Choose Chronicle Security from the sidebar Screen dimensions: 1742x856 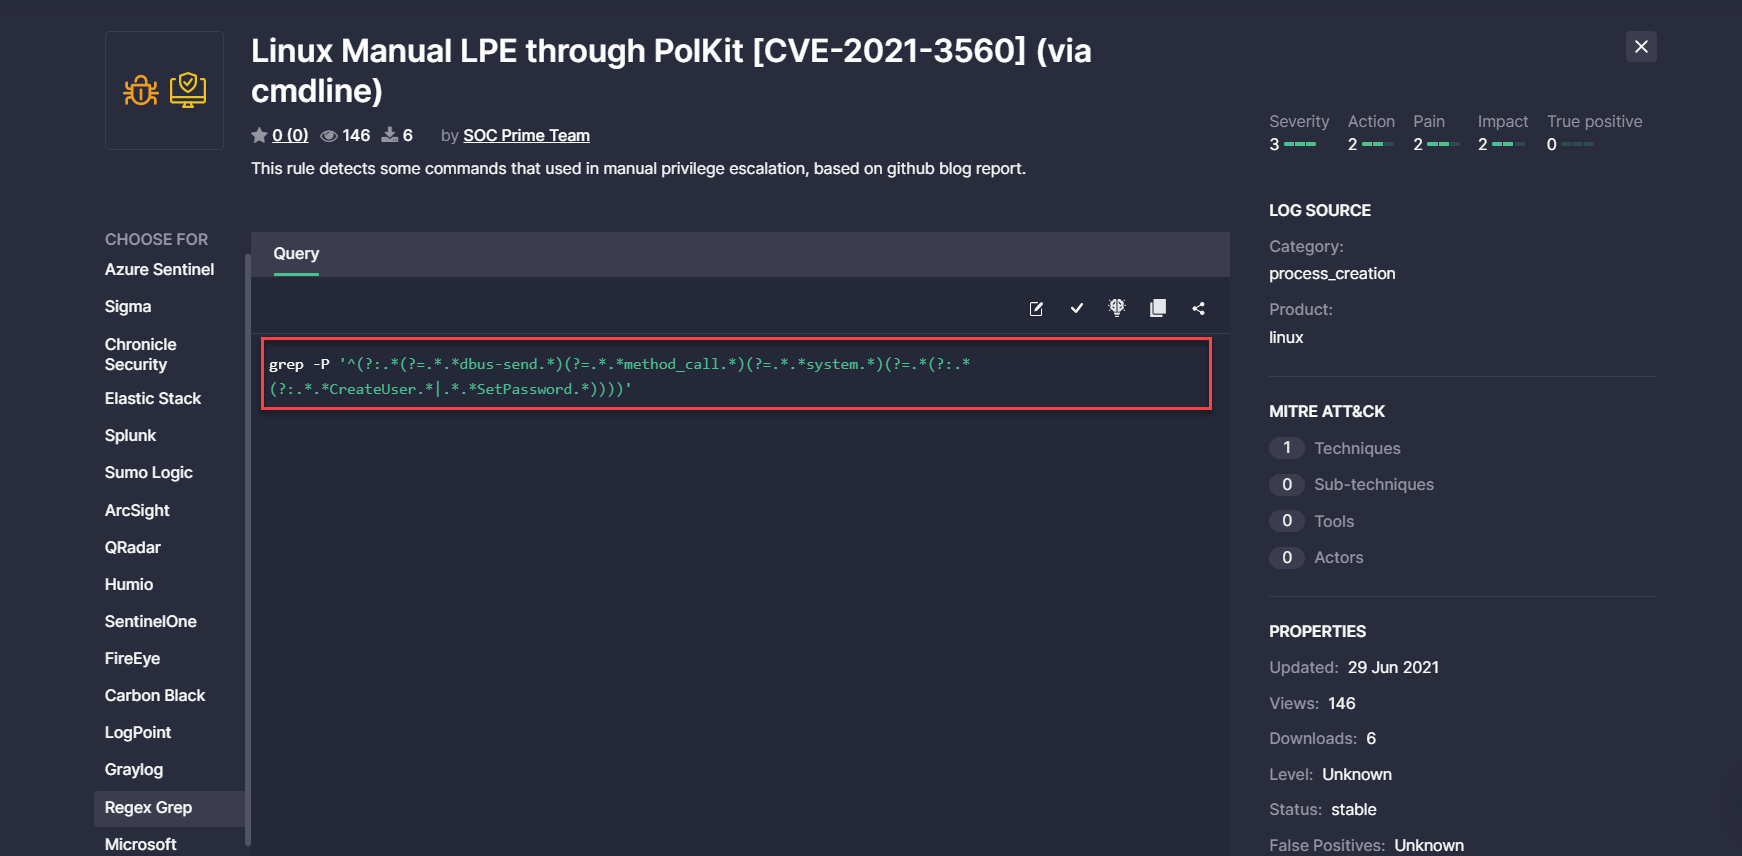140,355
